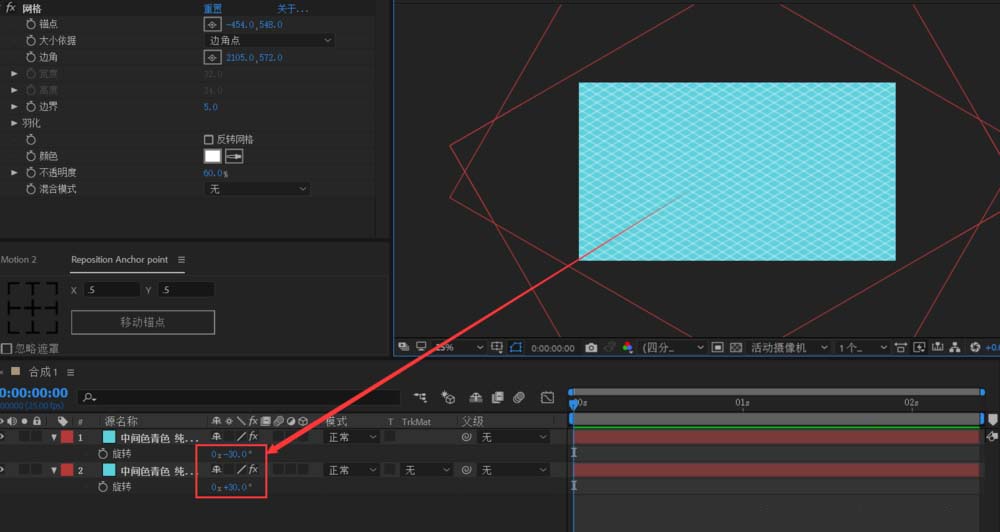The width and height of the screenshot is (1000, 532).
Task: Check the 忽略遮罩 checkbox
Action: [x=6, y=348]
